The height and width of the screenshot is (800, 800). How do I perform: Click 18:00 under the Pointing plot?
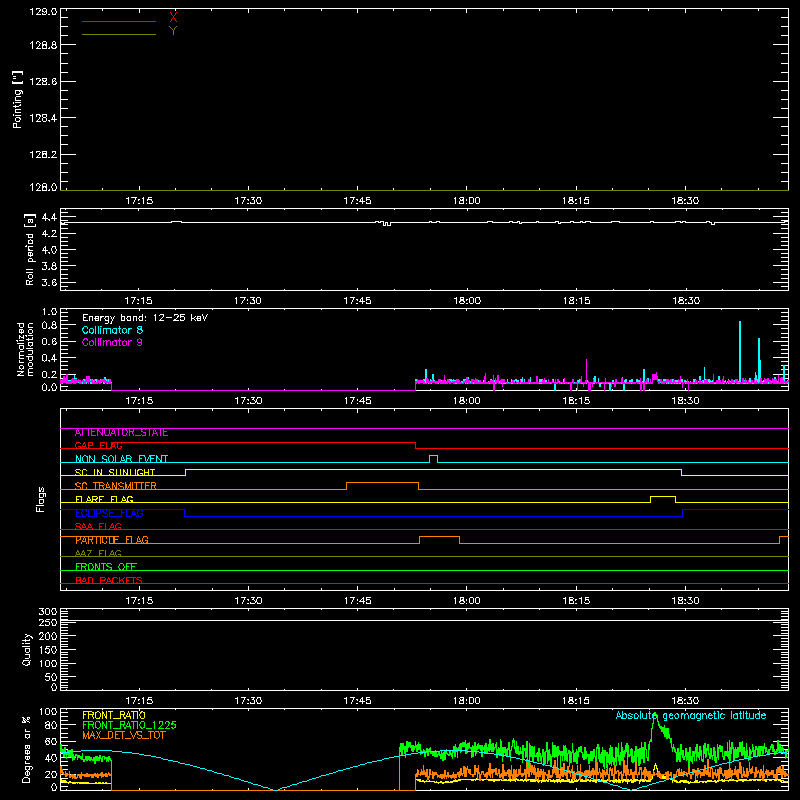point(467,201)
